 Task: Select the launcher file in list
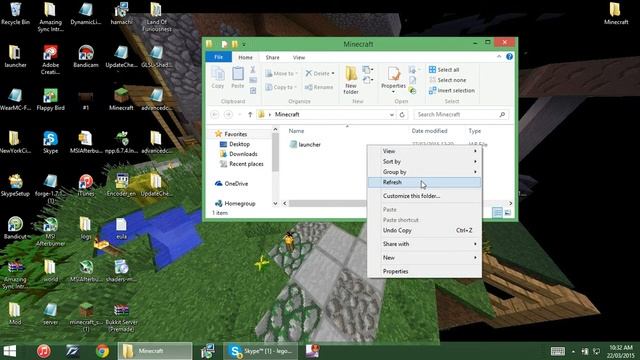coord(305,144)
